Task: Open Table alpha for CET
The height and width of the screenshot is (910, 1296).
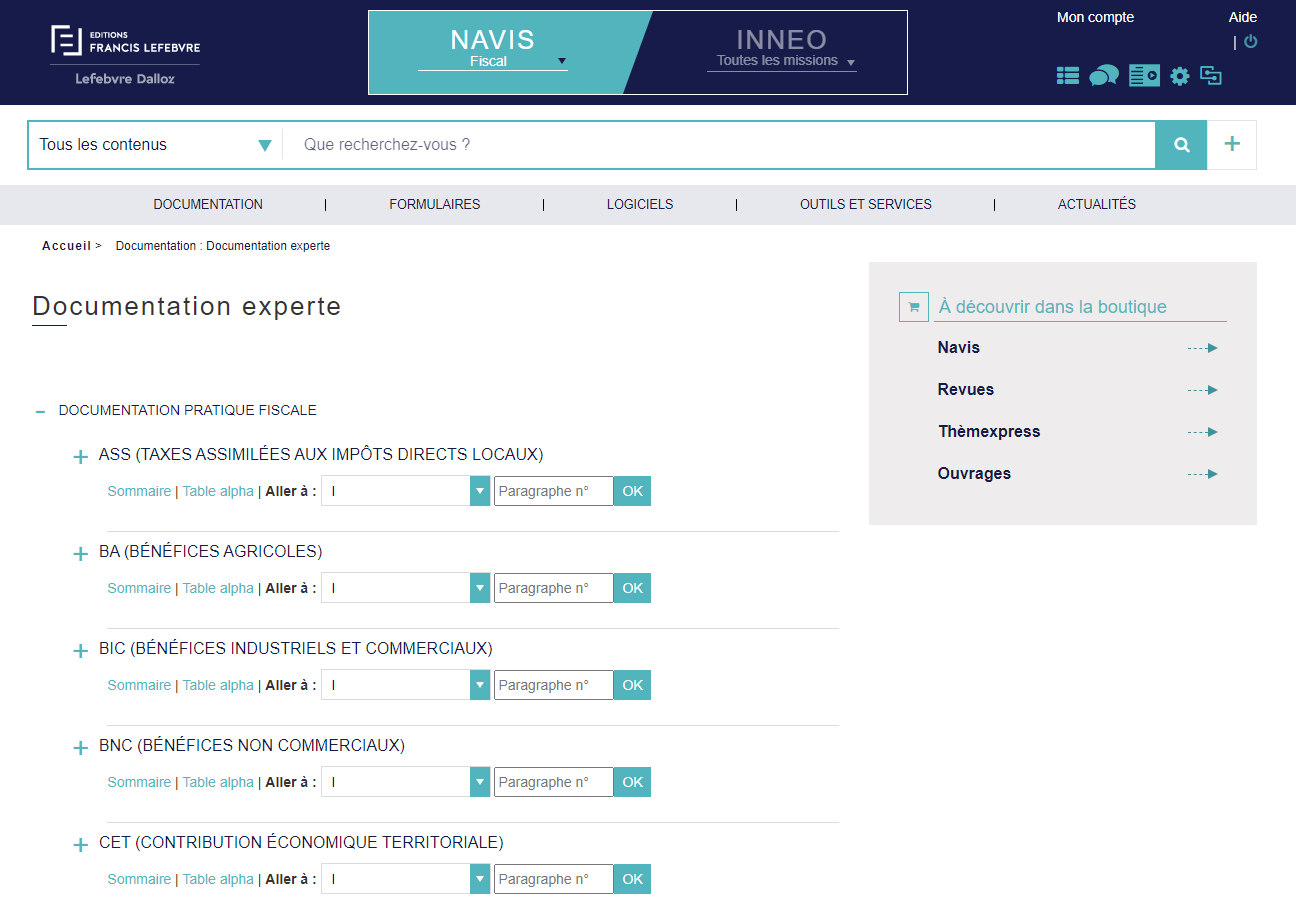Action: 218,879
